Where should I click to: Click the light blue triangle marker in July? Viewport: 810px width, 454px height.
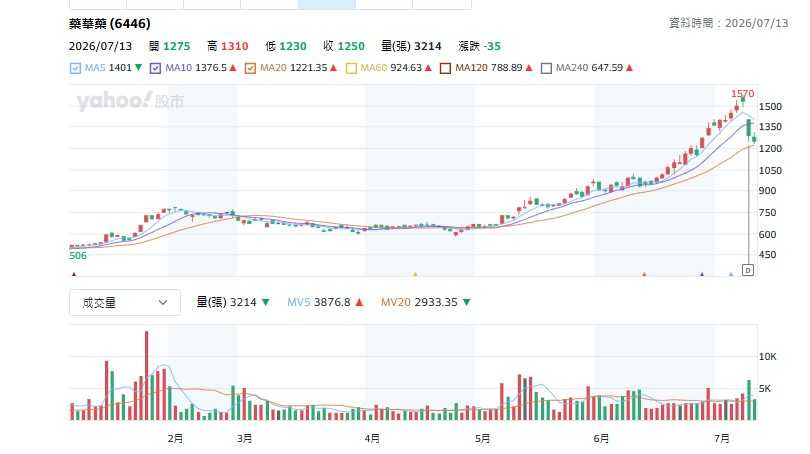pyautogui.click(x=730, y=274)
